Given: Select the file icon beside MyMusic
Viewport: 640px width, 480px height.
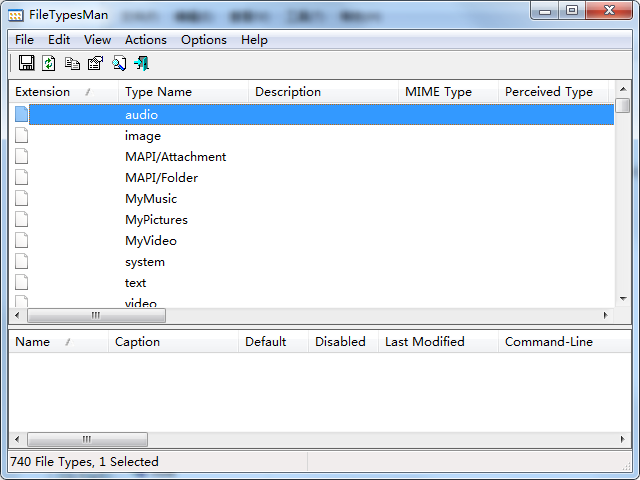Looking at the screenshot, I should coord(21,198).
